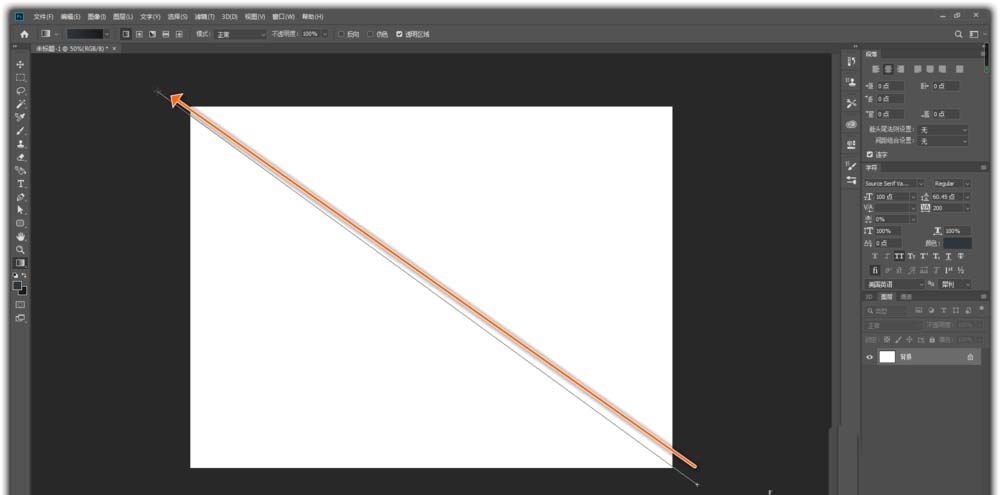Open the Creative Cloud Libraries panel icon
1000x495 pixels.
point(851,124)
